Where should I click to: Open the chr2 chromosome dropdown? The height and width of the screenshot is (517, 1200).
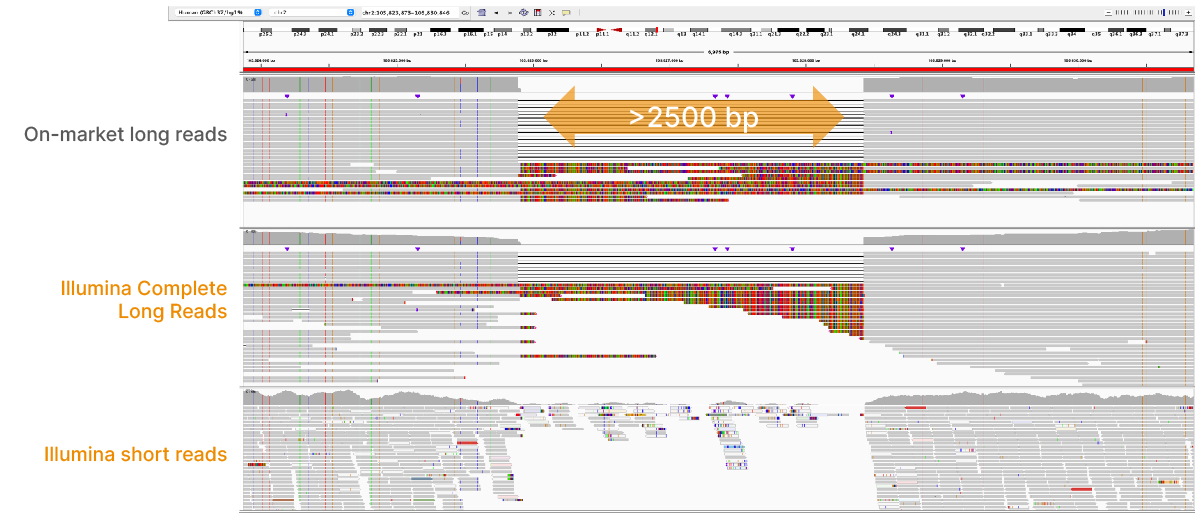(x=350, y=13)
